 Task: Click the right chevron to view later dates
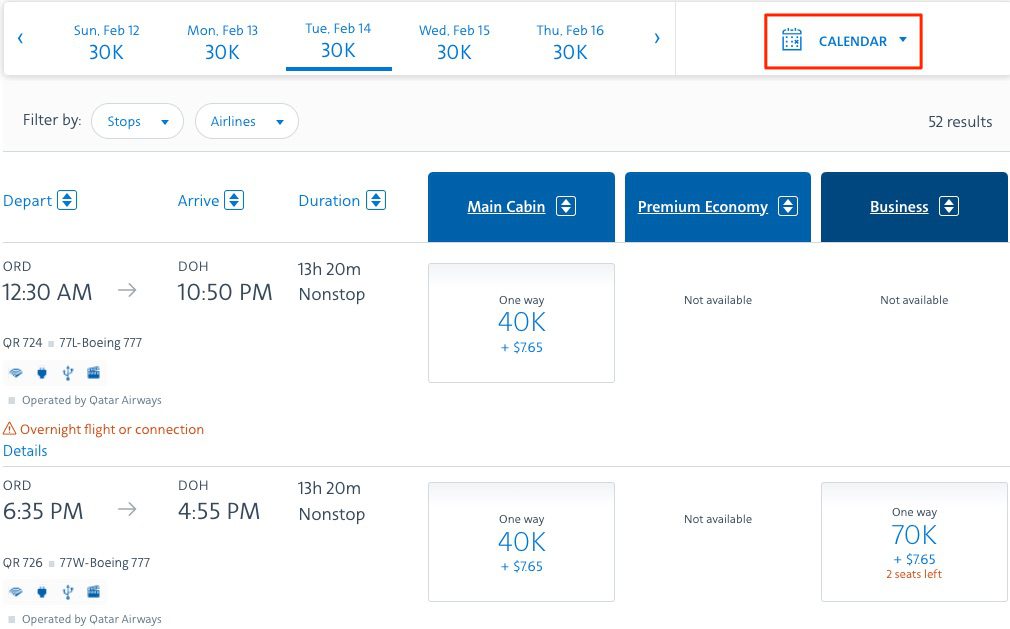657,38
